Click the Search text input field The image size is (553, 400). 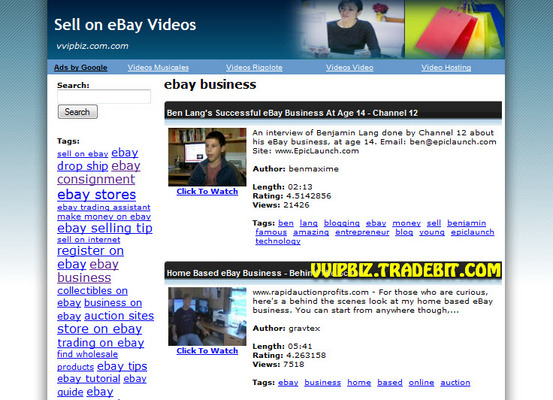tap(104, 96)
